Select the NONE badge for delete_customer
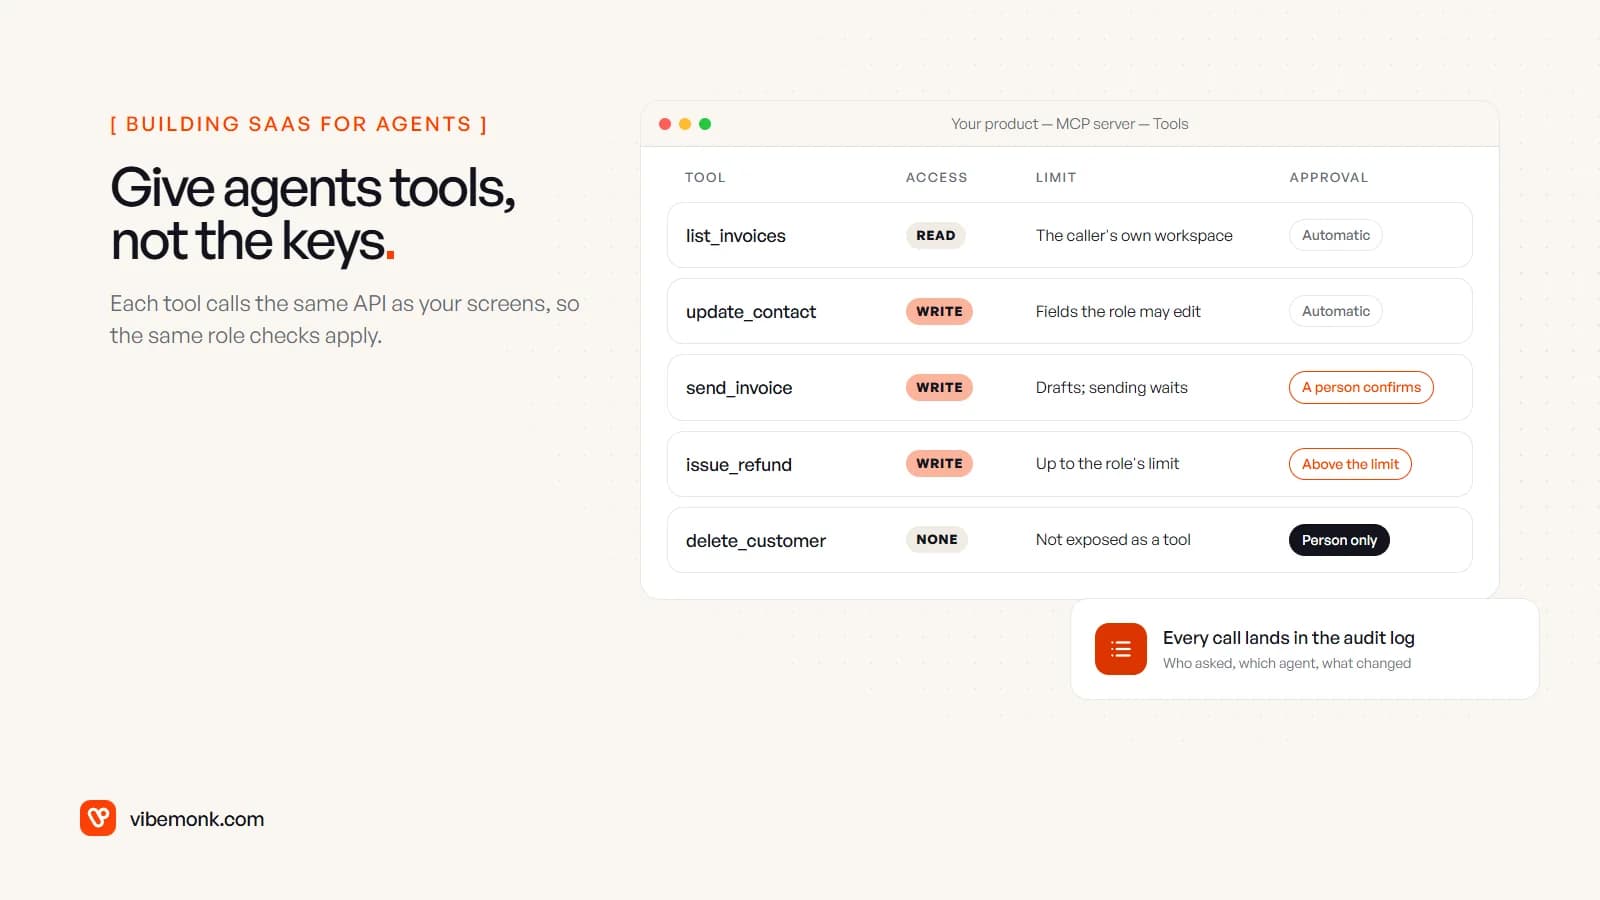1600x900 pixels. (x=937, y=539)
